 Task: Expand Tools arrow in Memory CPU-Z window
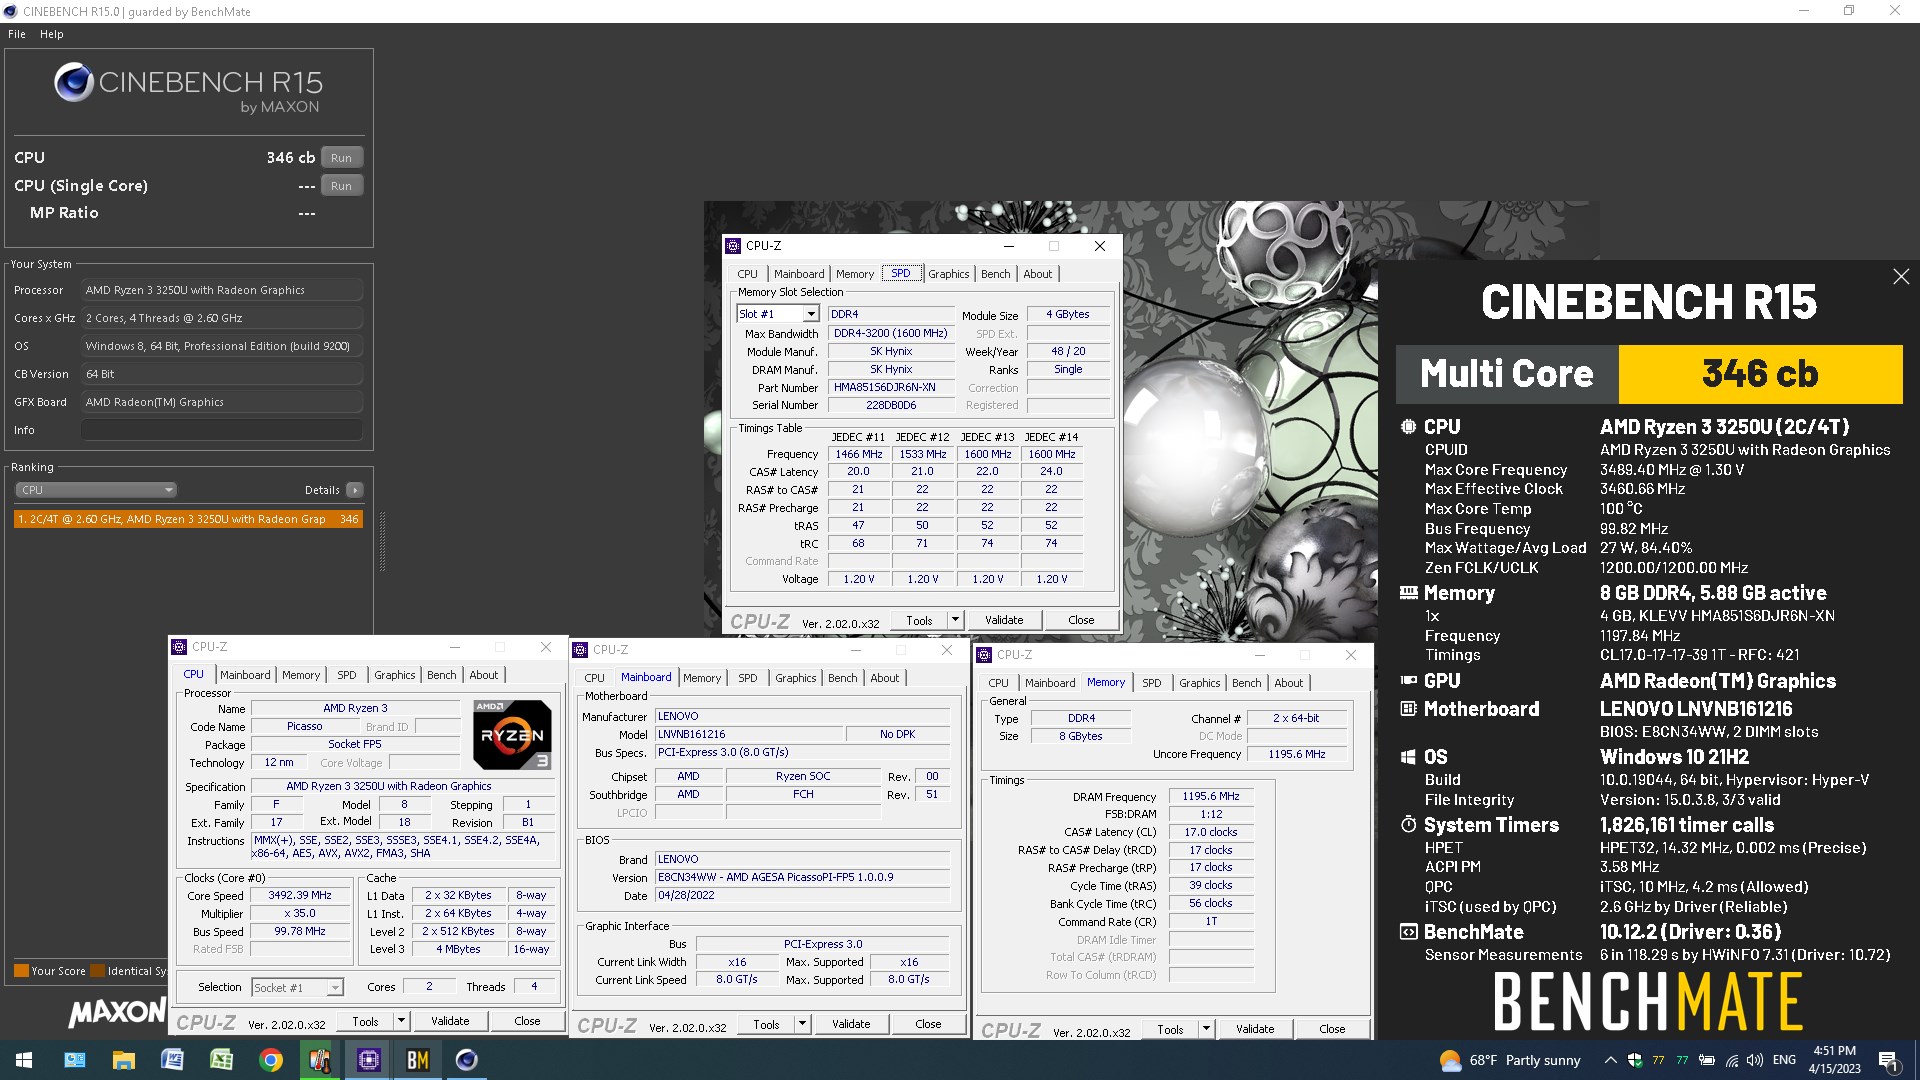tap(1206, 1029)
